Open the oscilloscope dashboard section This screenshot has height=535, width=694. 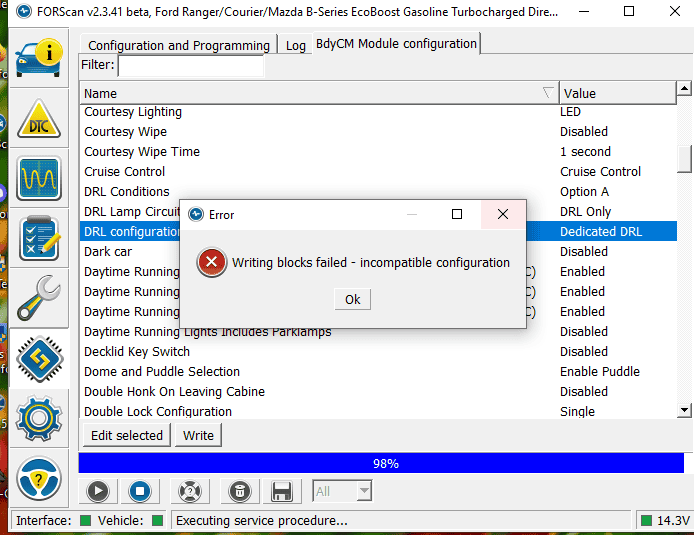(39, 178)
